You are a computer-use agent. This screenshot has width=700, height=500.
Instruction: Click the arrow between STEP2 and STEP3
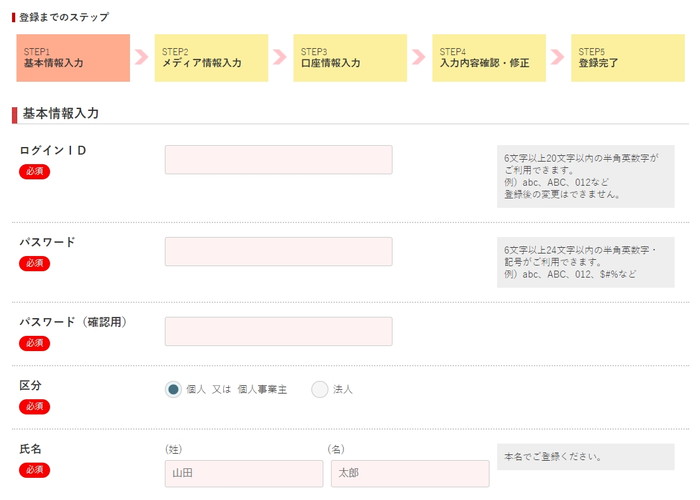280,57
